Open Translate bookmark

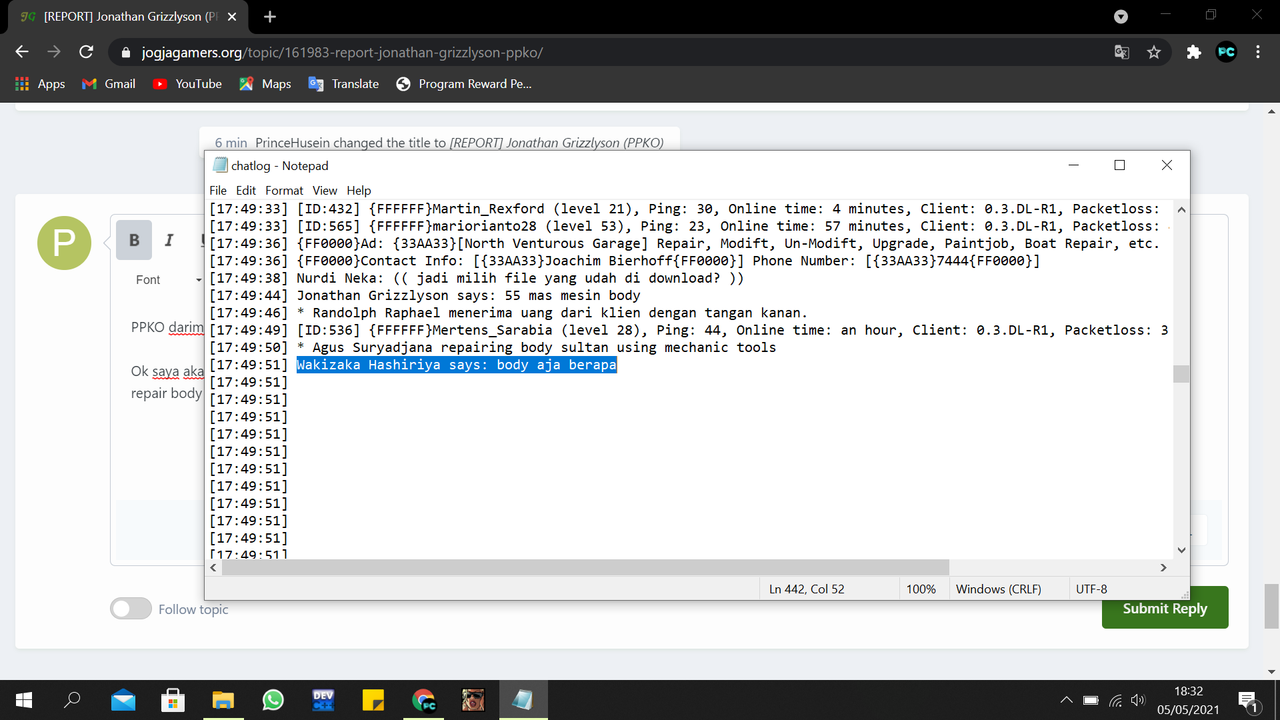[x=343, y=84]
